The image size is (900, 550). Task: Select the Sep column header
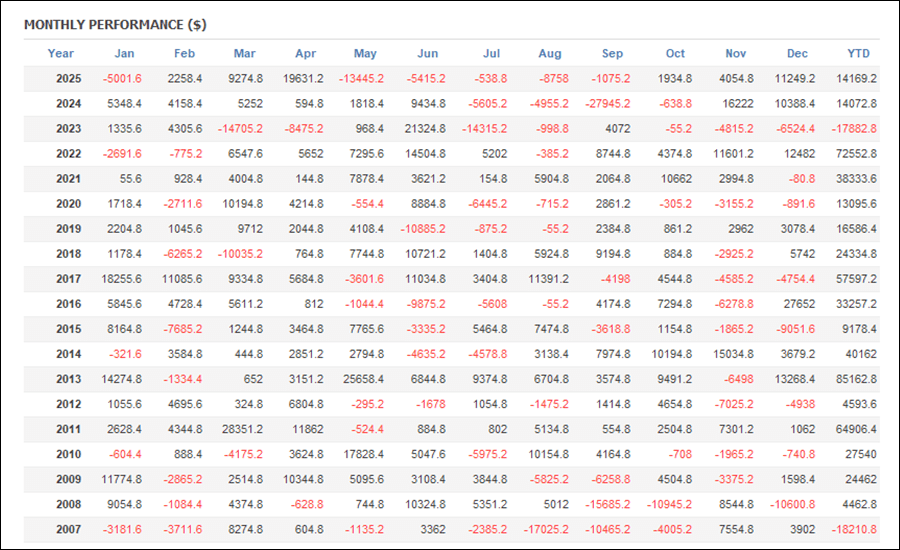coord(613,54)
